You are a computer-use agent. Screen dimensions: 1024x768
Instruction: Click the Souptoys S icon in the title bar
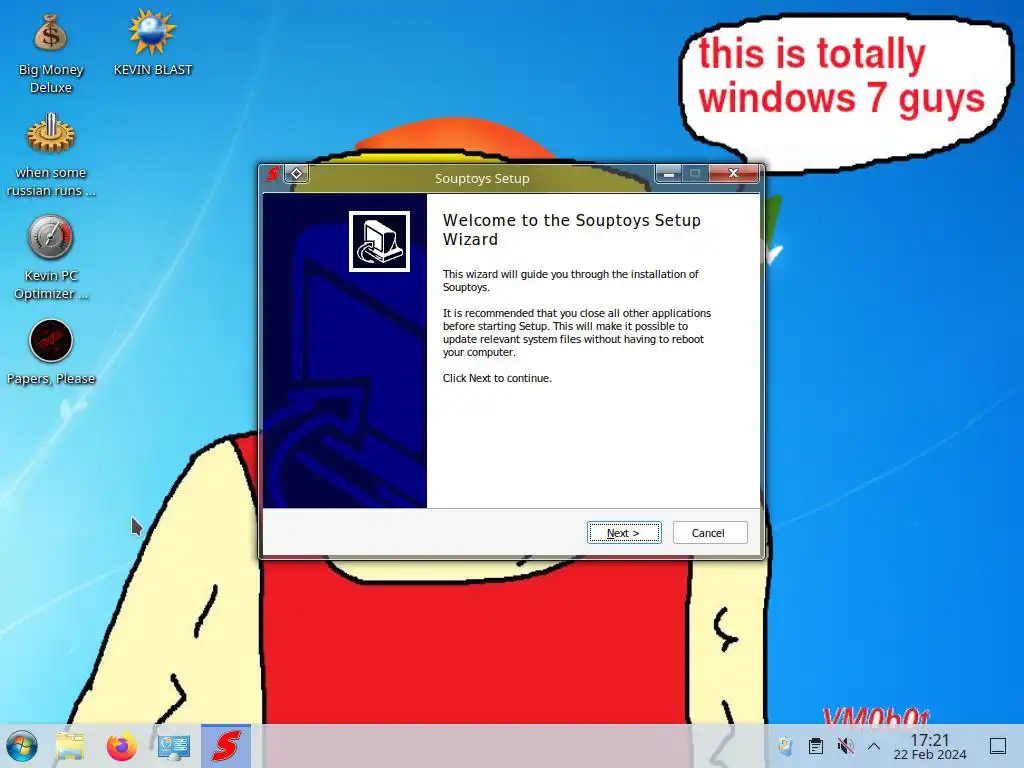273,174
